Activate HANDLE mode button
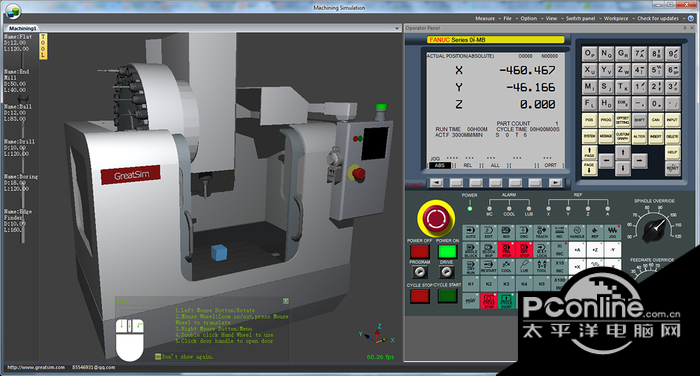This screenshot has width=700, height=376. [x=577, y=232]
